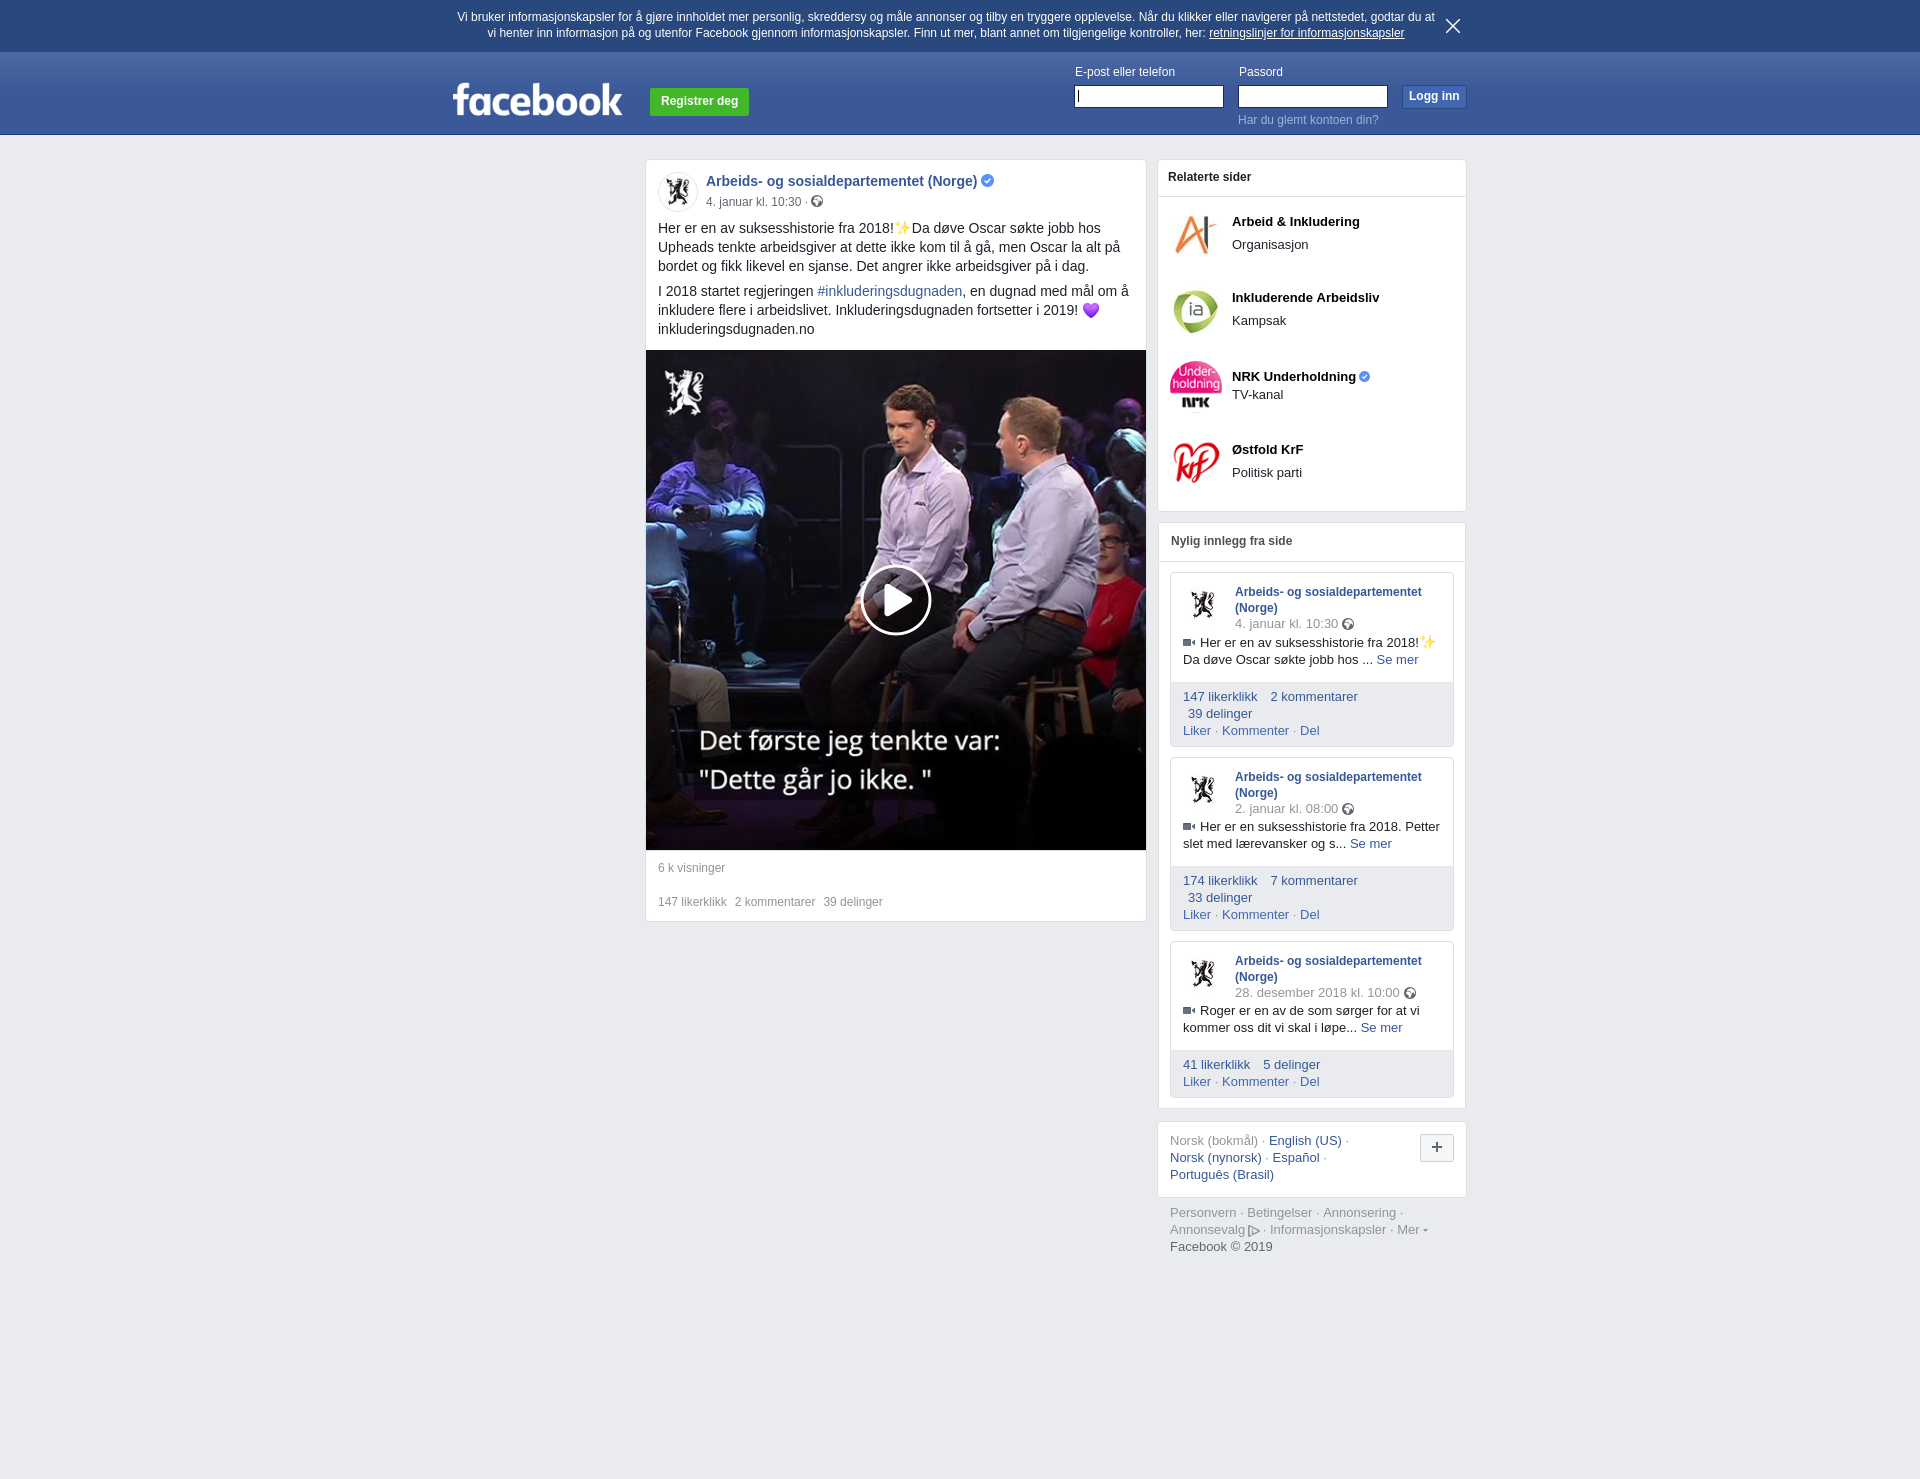Click video icon in Roger sidebar post
This screenshot has width=1920, height=1479.
(1189, 1011)
